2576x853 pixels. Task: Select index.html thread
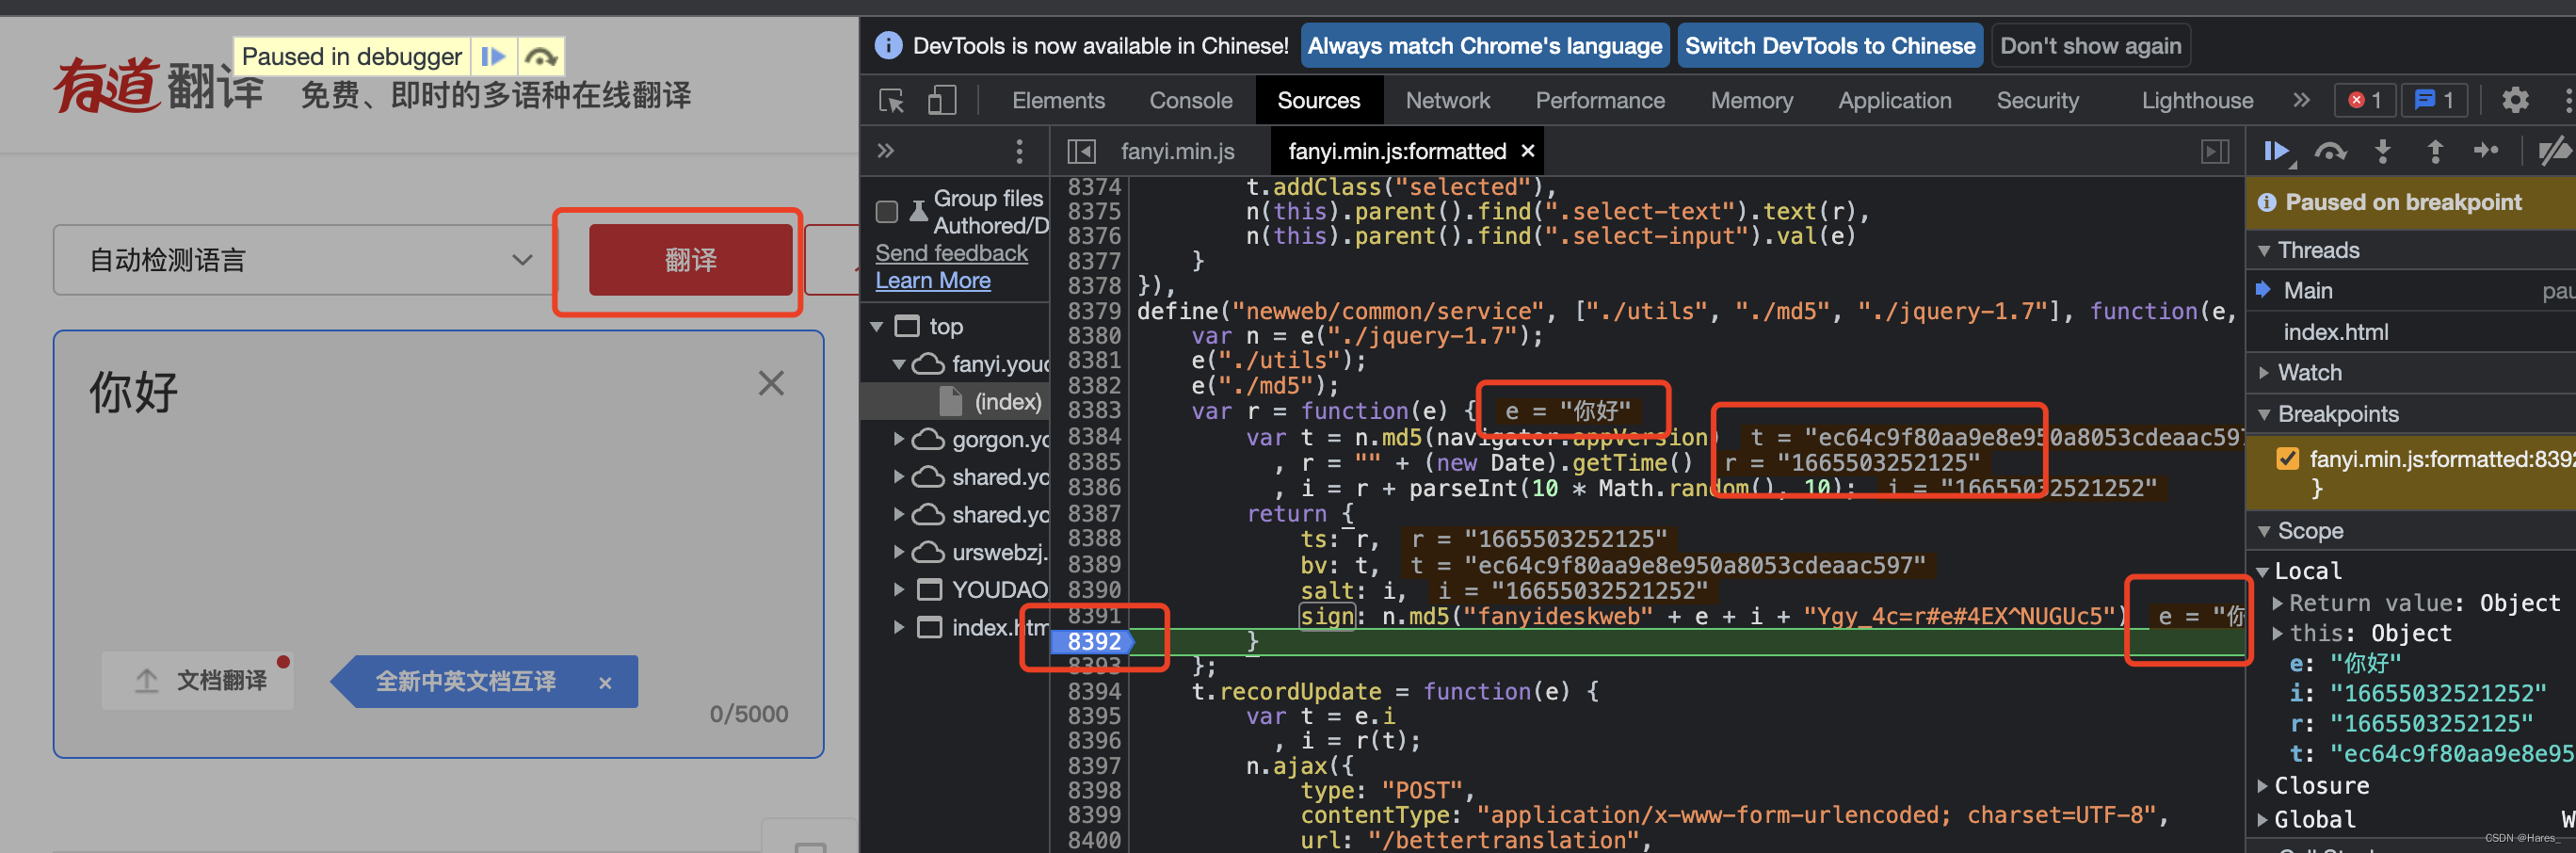point(2335,331)
